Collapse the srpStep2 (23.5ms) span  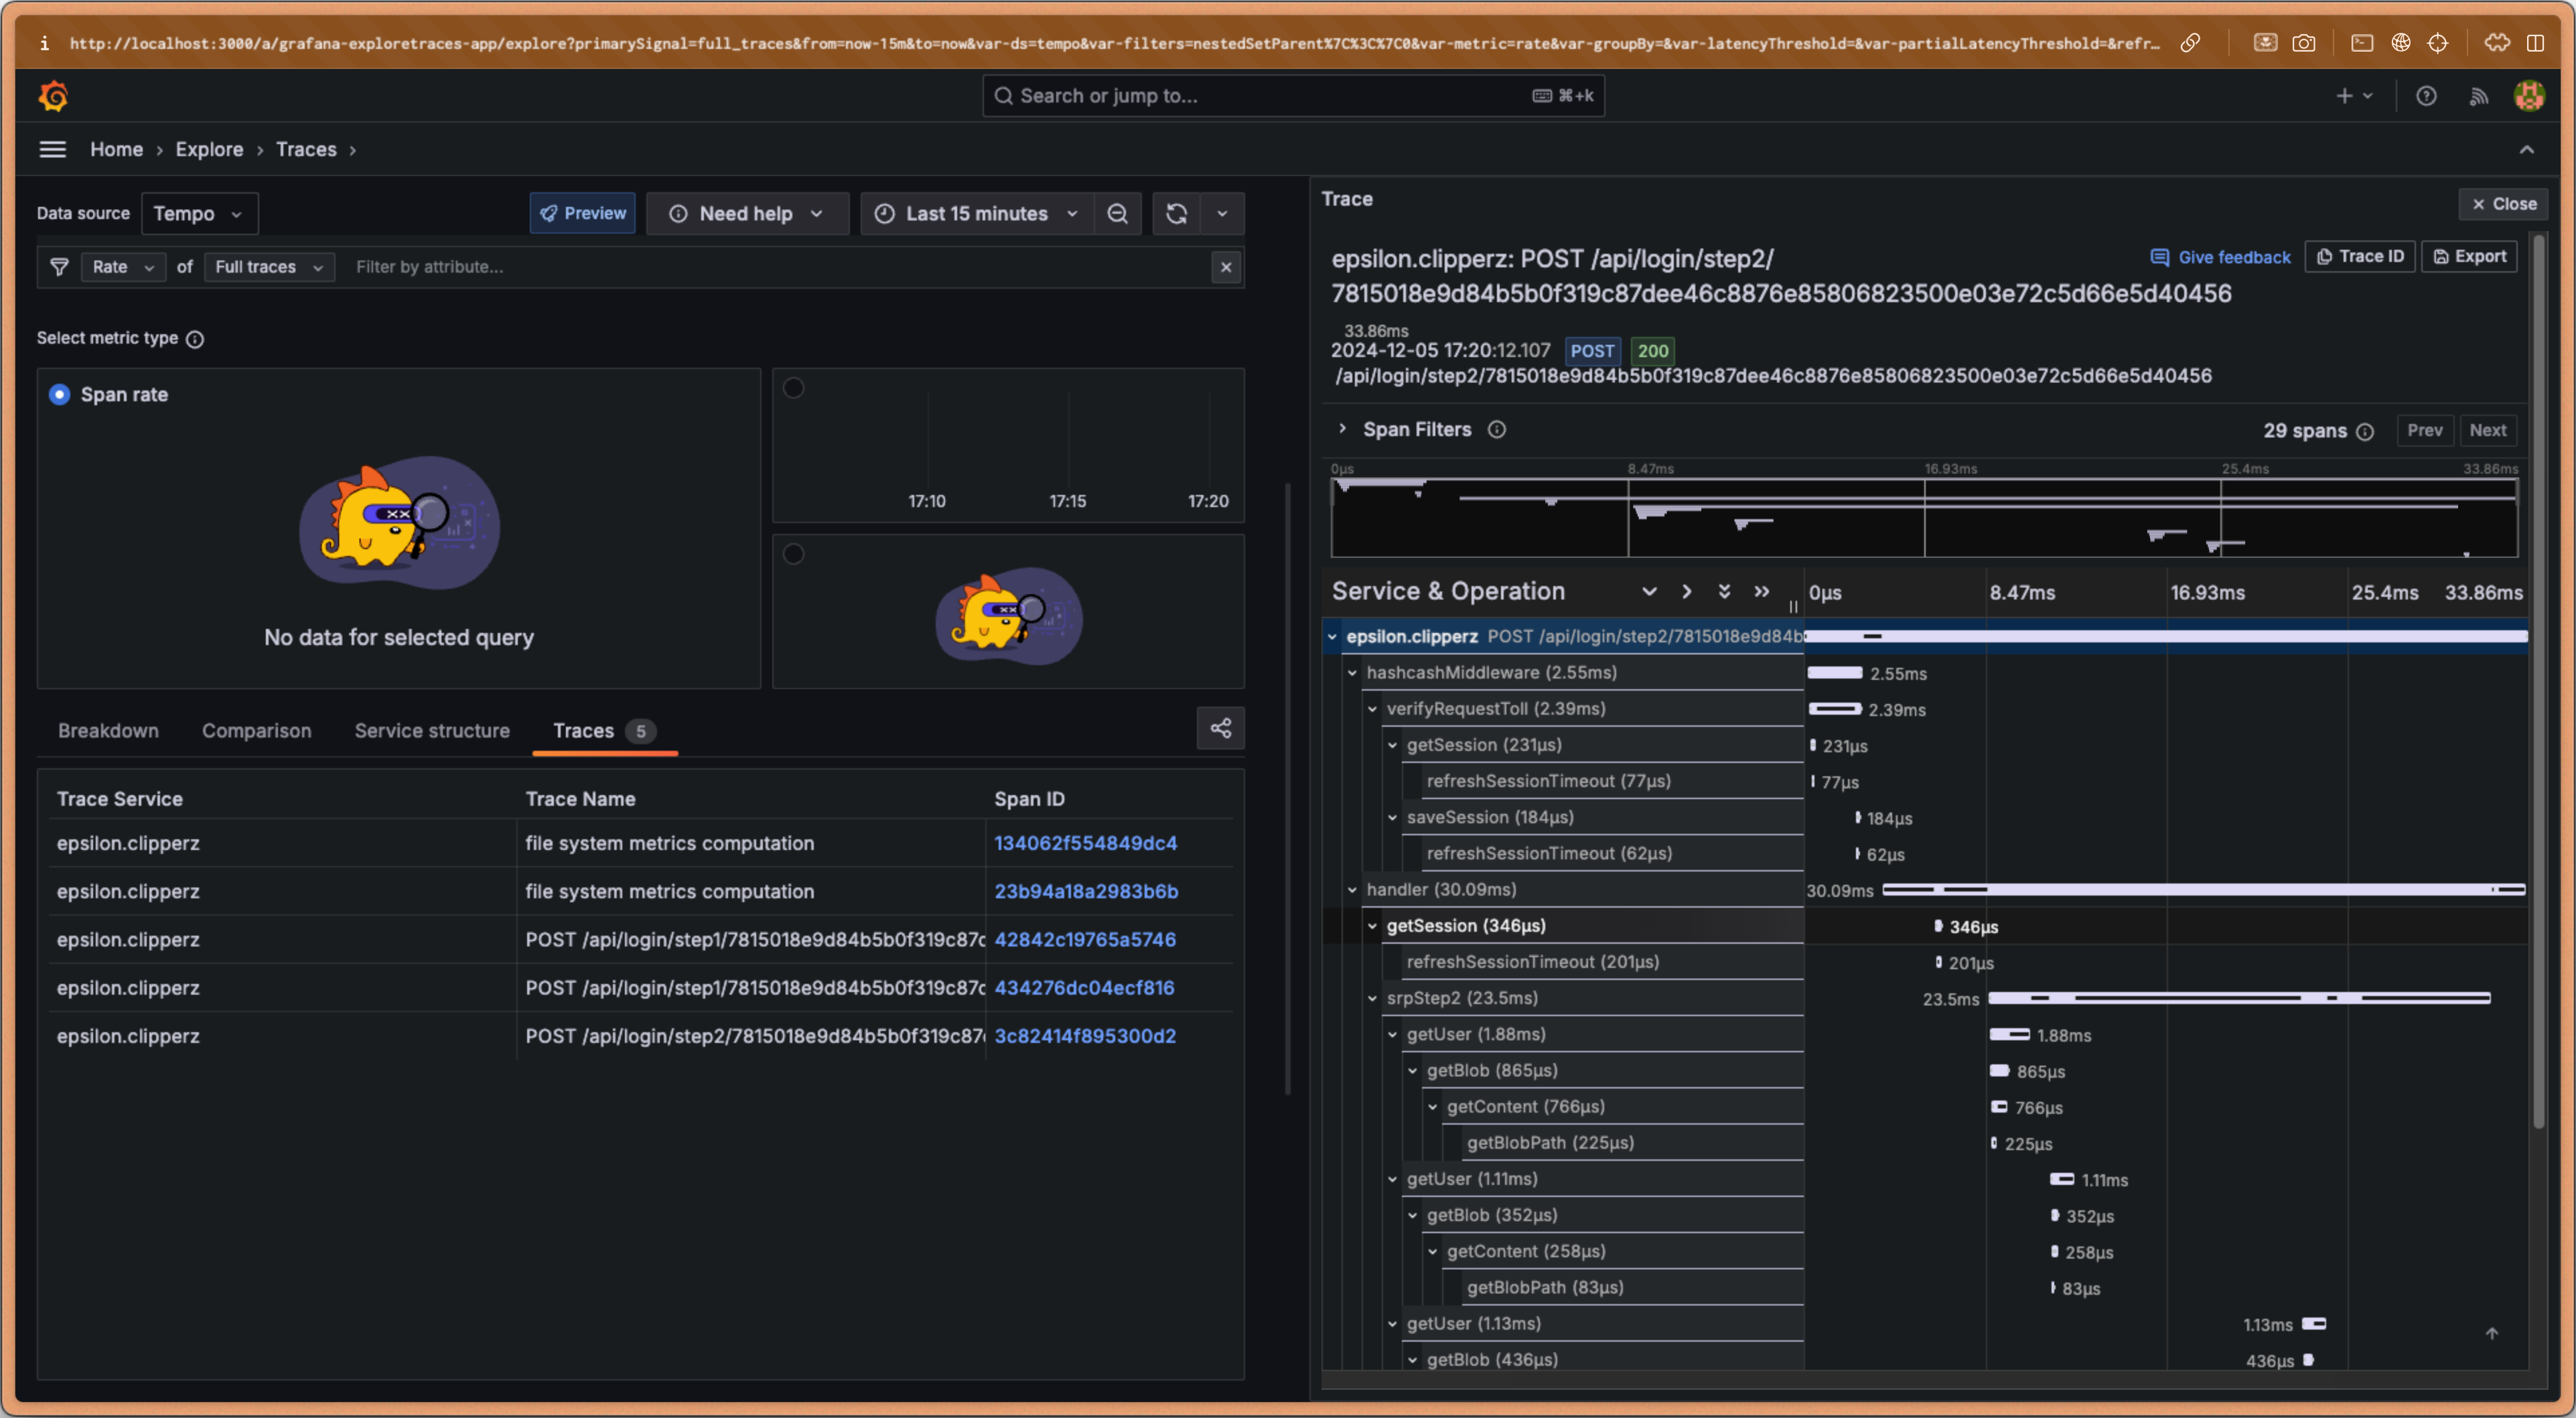[x=1372, y=998]
